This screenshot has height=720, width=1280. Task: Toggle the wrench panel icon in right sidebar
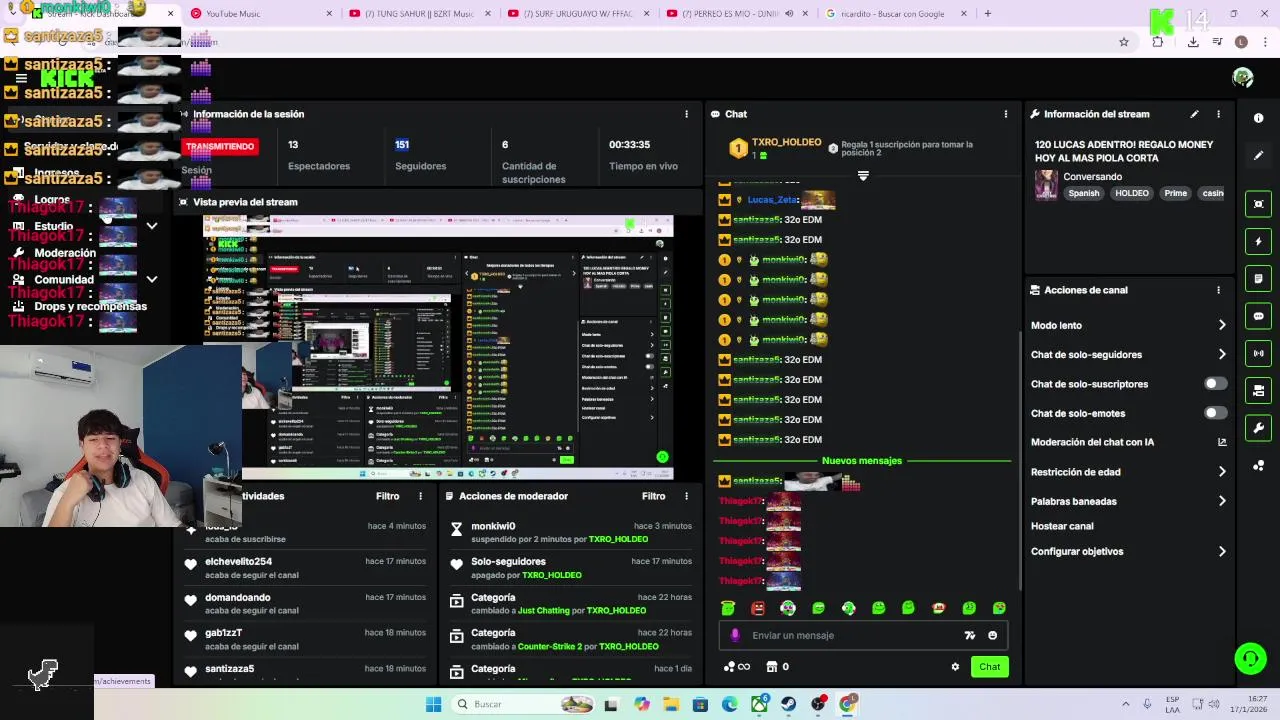(x=1258, y=428)
